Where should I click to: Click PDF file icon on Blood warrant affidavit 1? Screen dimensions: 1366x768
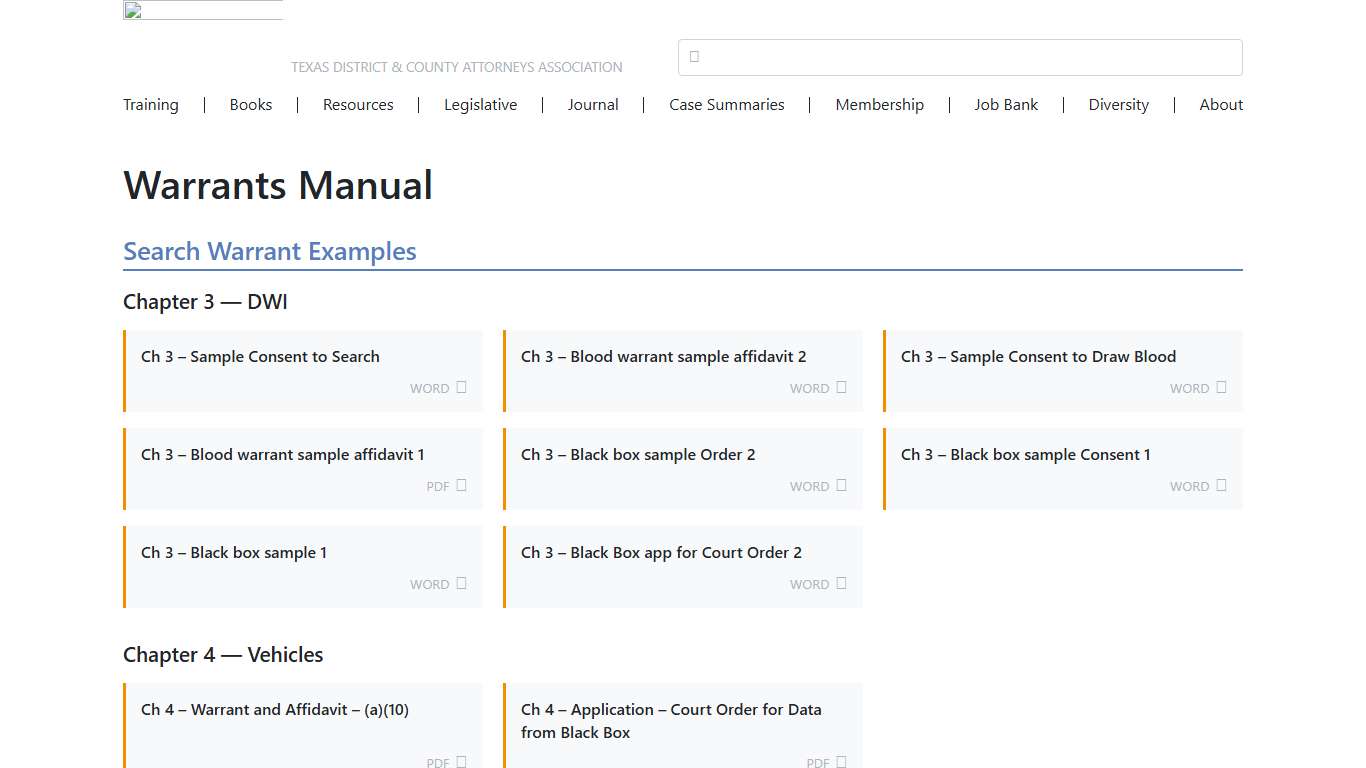[x=461, y=485]
